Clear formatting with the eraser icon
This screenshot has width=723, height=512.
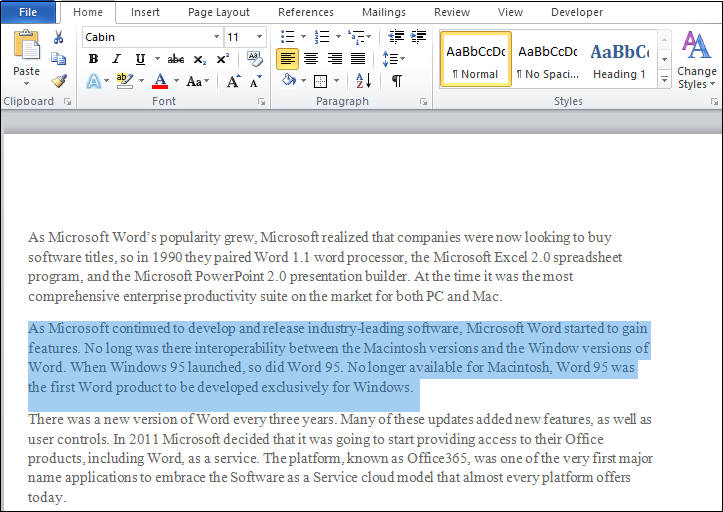[255, 59]
